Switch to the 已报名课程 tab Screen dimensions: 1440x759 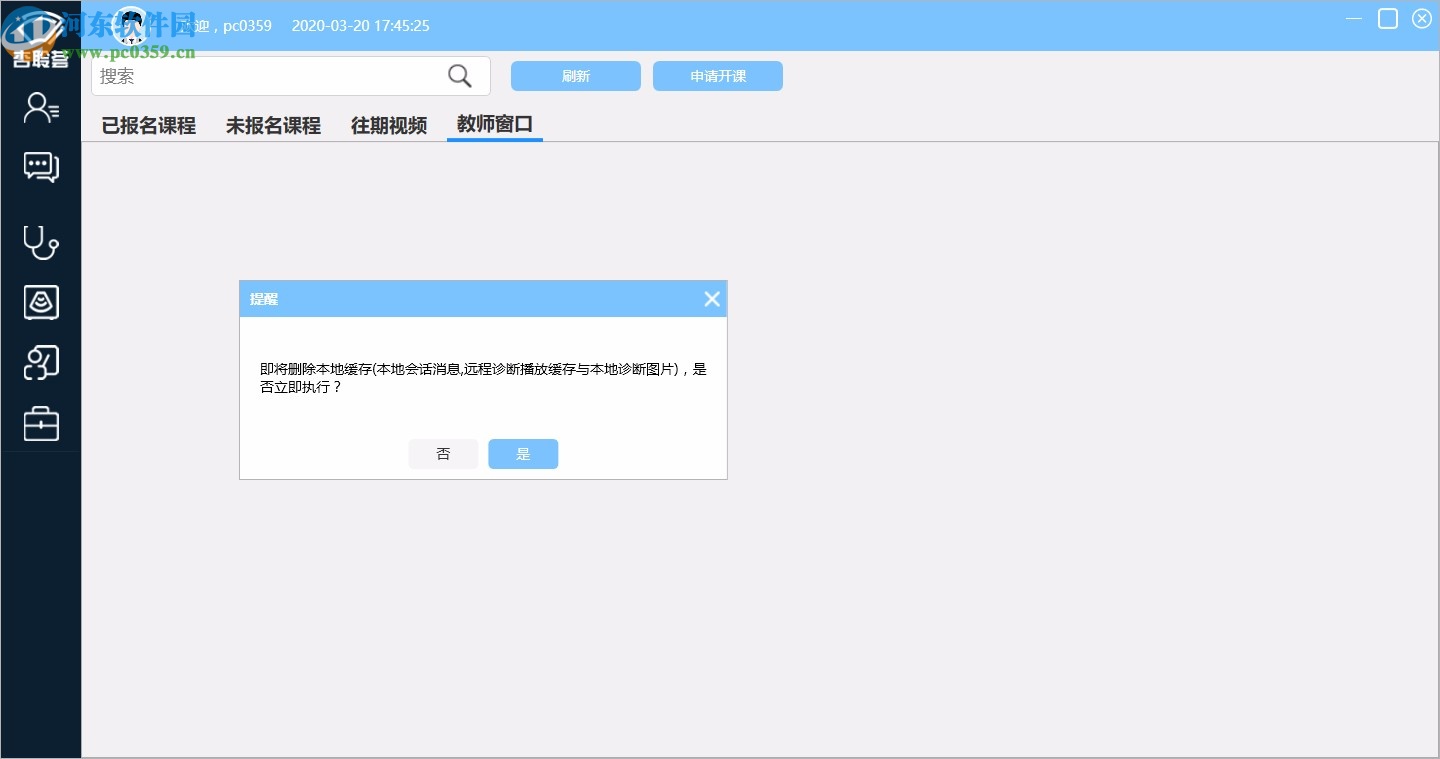(x=148, y=125)
